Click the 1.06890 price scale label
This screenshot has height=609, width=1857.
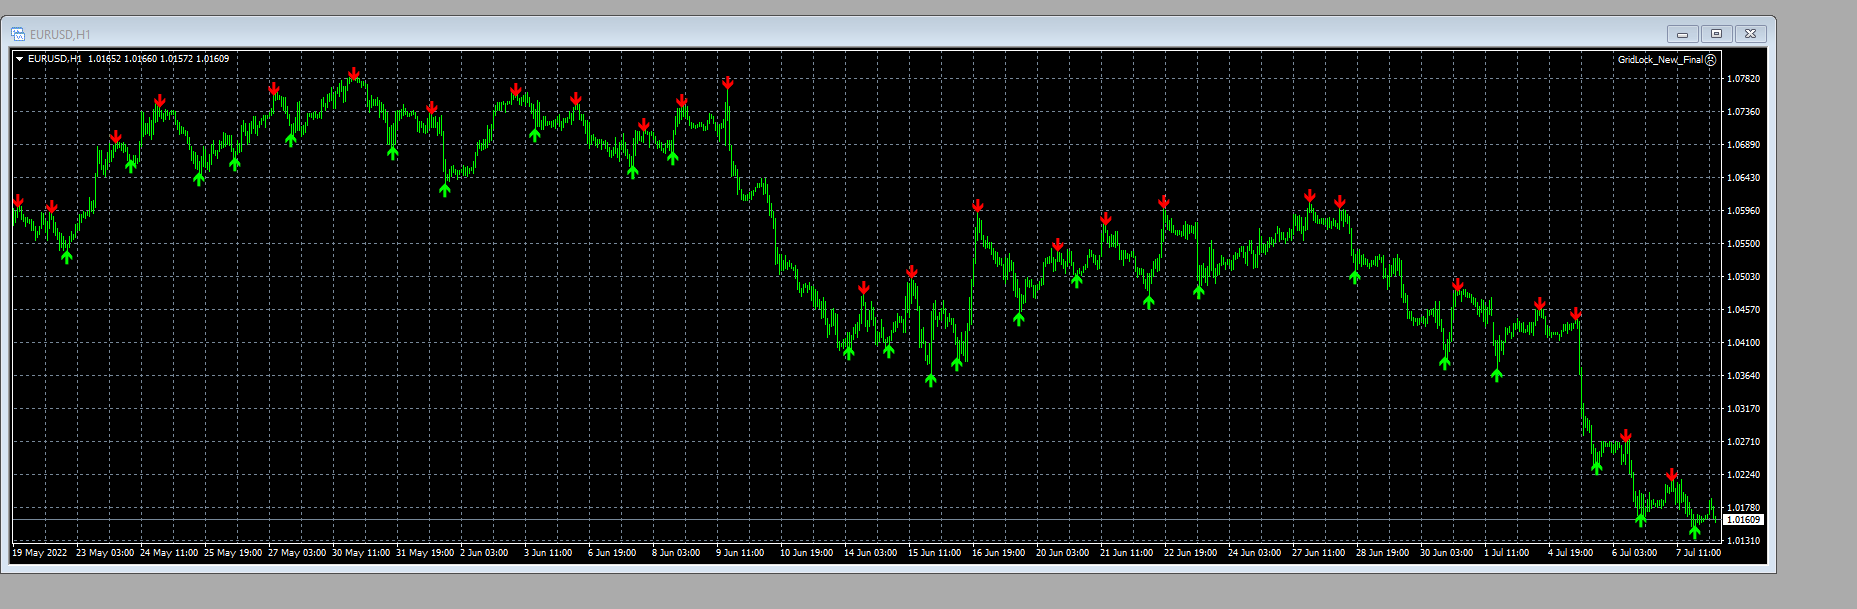click(x=1744, y=145)
